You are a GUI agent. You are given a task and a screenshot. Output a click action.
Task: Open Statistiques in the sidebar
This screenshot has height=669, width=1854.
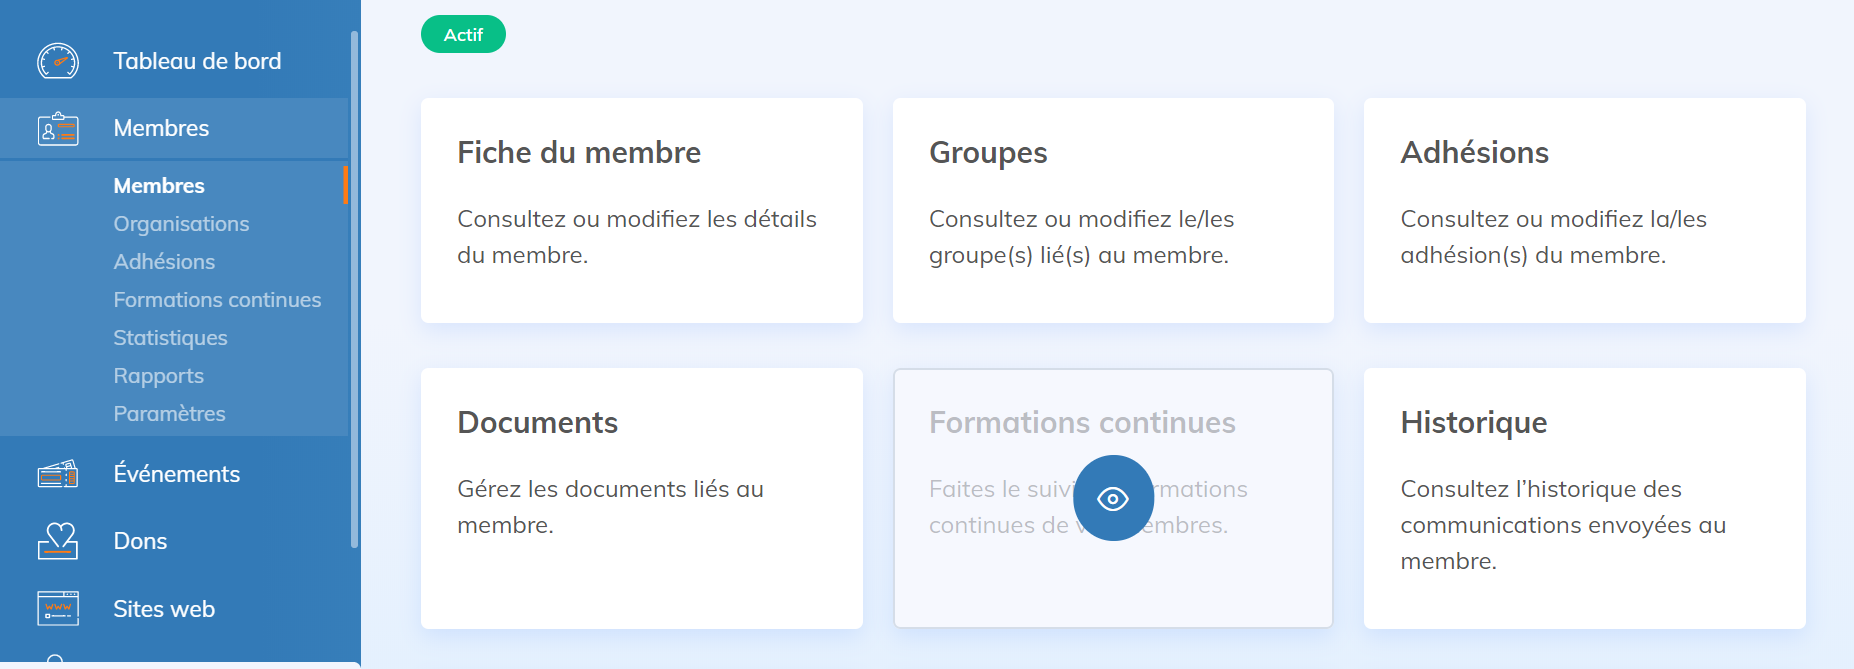point(170,338)
